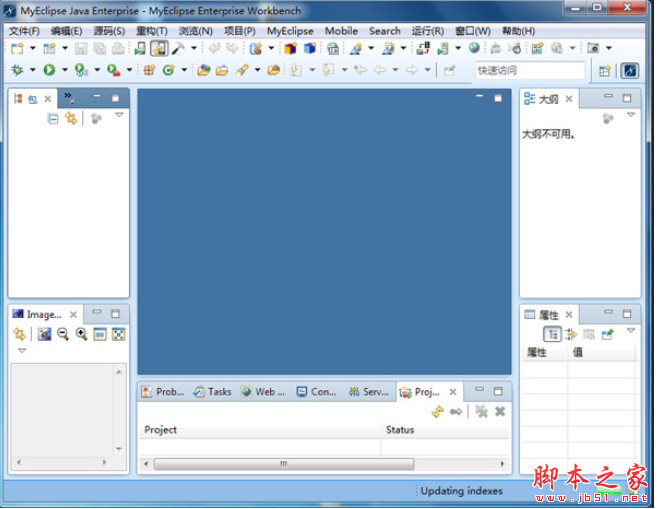Show hidden views chevron in left panel

coord(69,98)
